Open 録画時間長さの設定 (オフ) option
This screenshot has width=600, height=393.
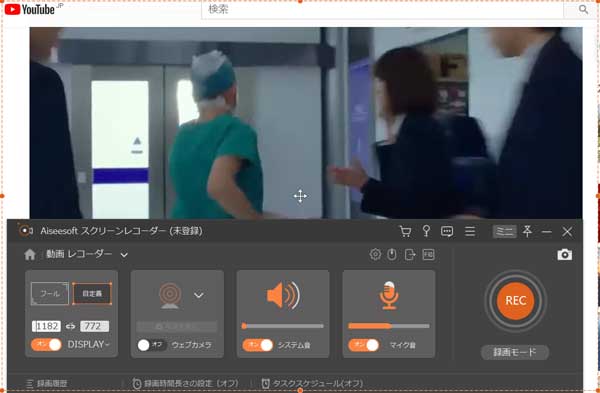click(186, 383)
